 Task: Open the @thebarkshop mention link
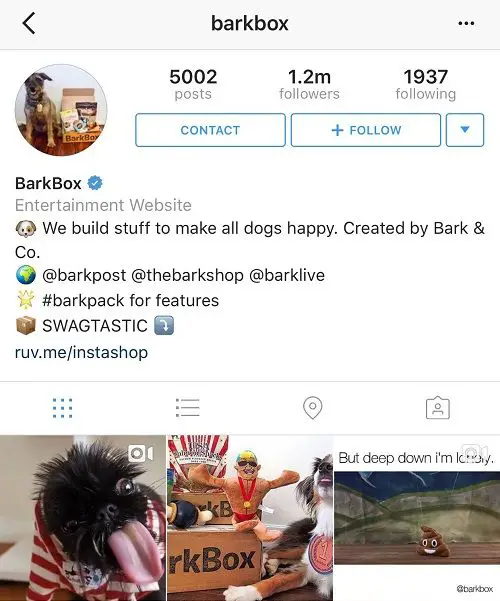point(187,275)
